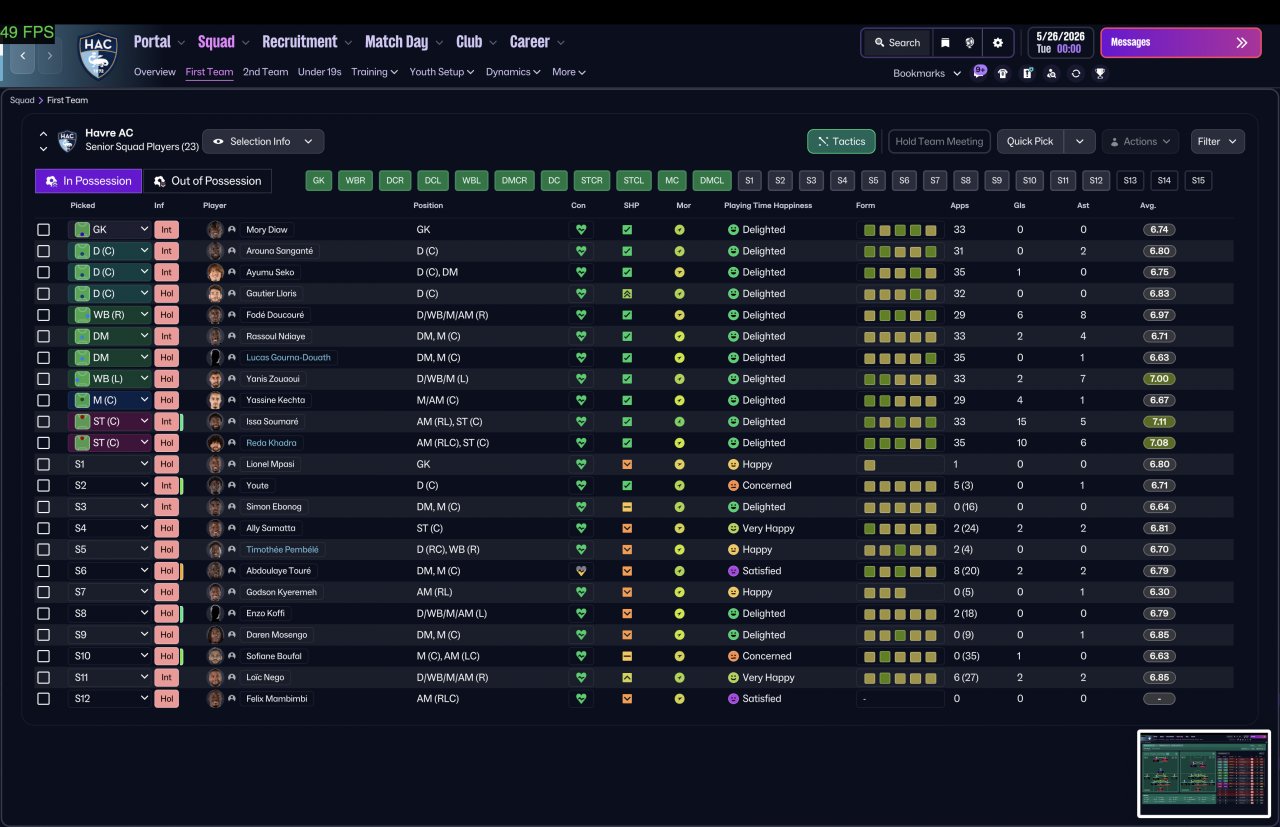This screenshot has width=1280, height=827.
Task: Tick the checkbox for Ally Samatta
Action: (43, 528)
